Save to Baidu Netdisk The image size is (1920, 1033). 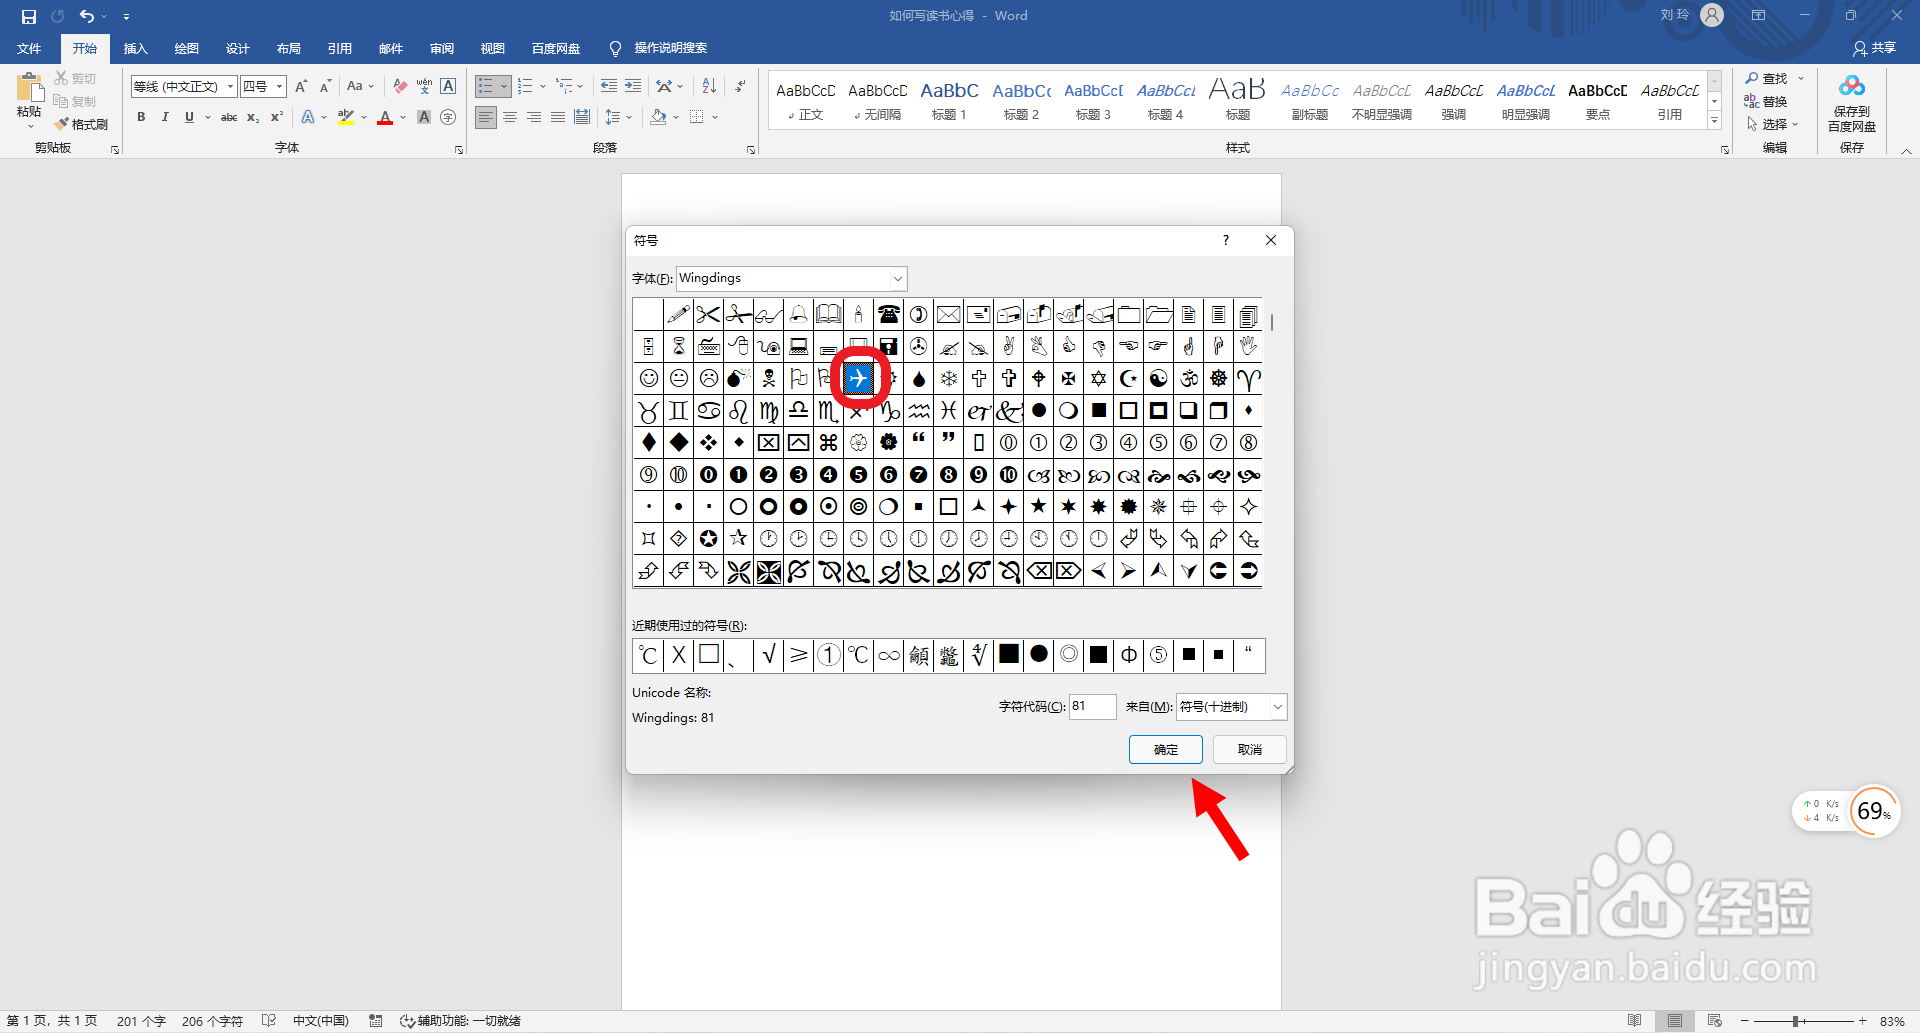tap(1852, 104)
